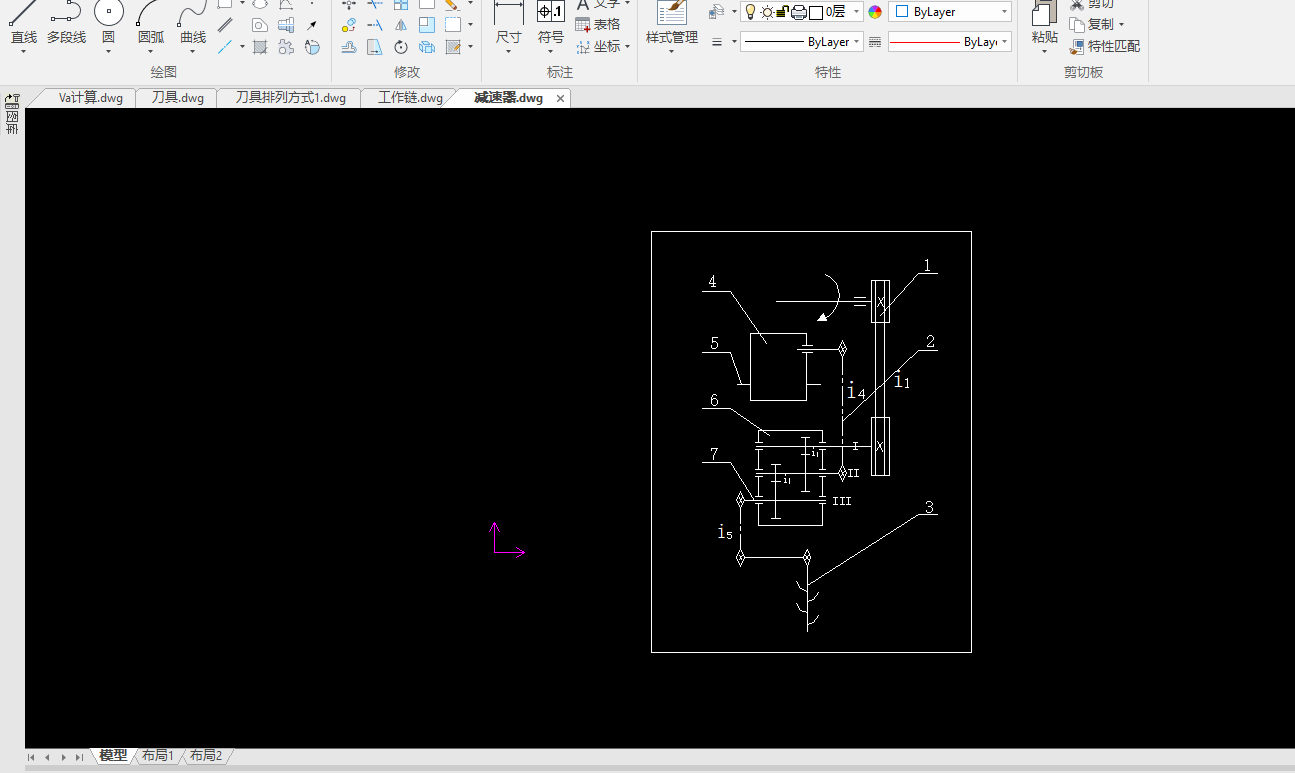Select the 减速器.dwg tab
The image size is (1295, 773).
pos(508,98)
